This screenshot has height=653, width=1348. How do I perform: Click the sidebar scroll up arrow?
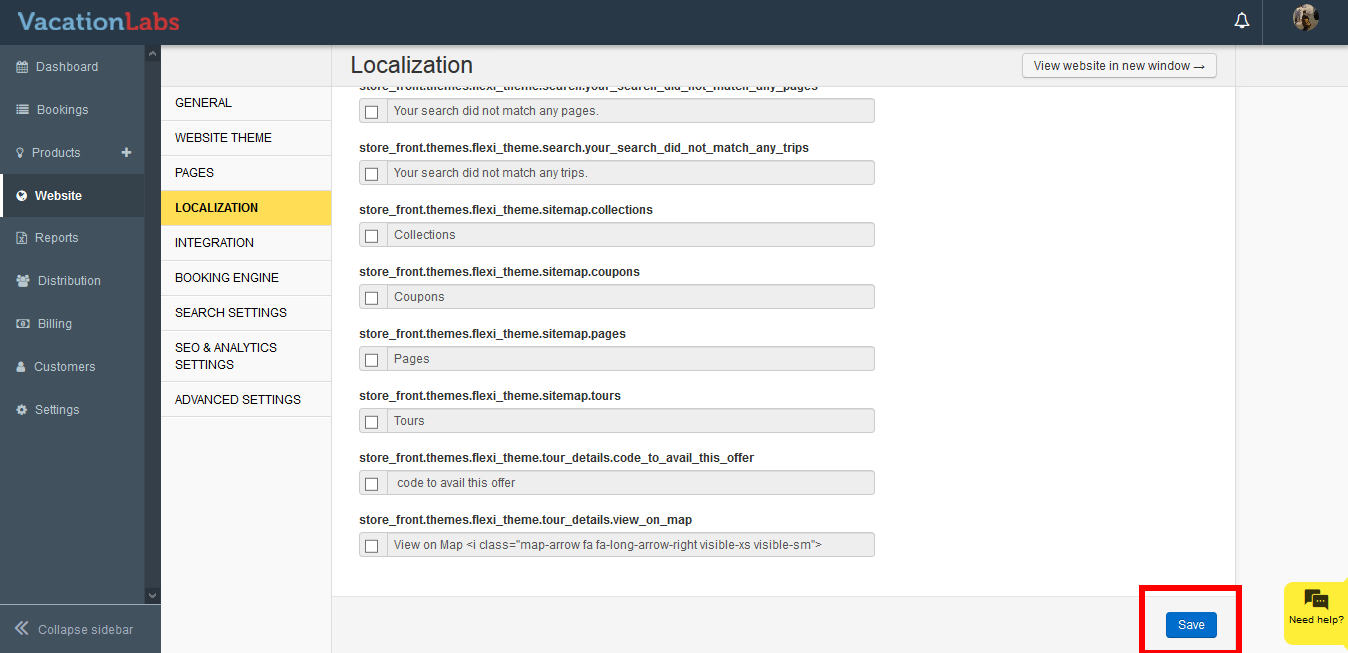pos(152,53)
